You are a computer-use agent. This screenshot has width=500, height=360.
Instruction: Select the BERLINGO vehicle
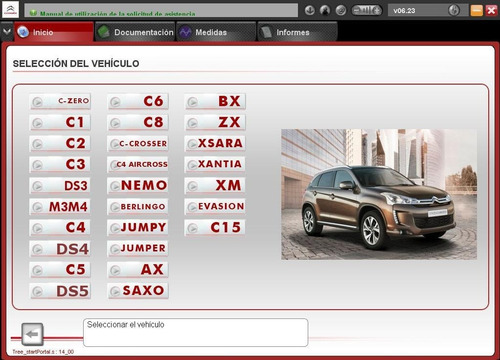138,207
